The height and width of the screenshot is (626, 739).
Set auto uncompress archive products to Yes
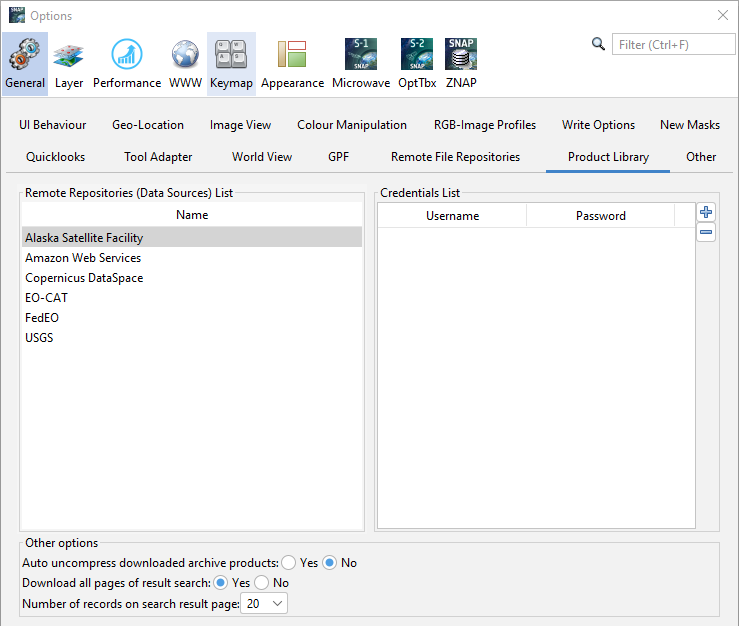point(289,563)
